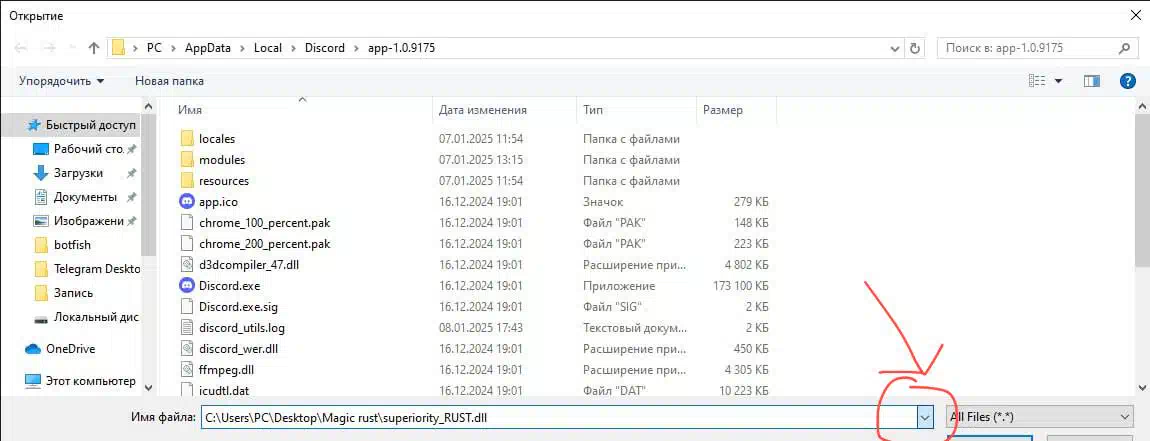This screenshot has width=1150, height=441.
Task: Go up one folder level arrow
Action: 93,48
